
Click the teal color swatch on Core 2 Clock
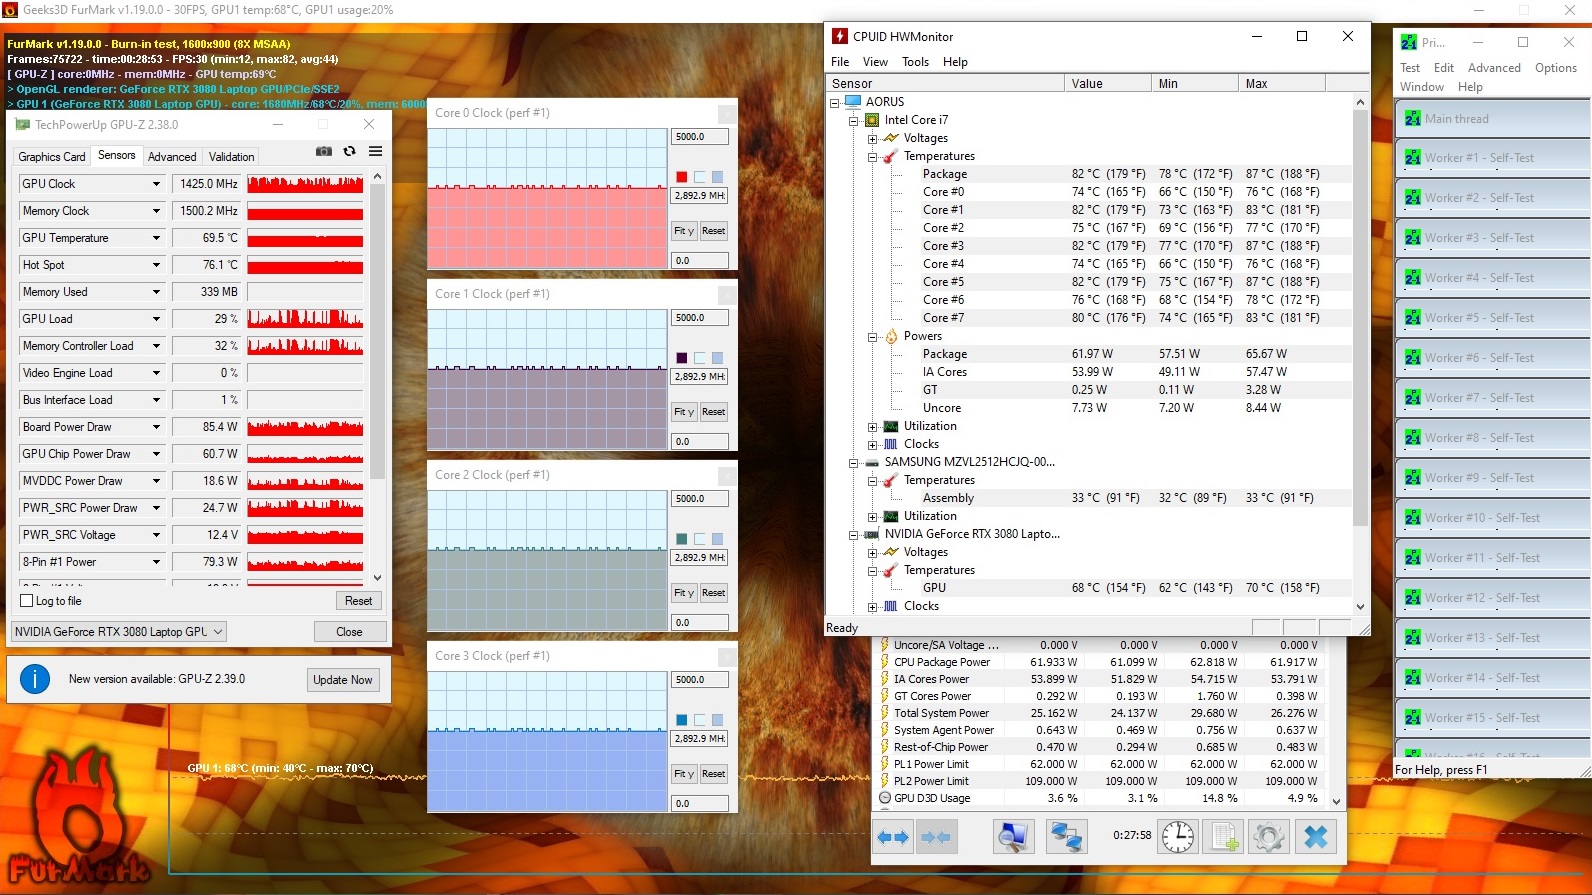pos(681,539)
